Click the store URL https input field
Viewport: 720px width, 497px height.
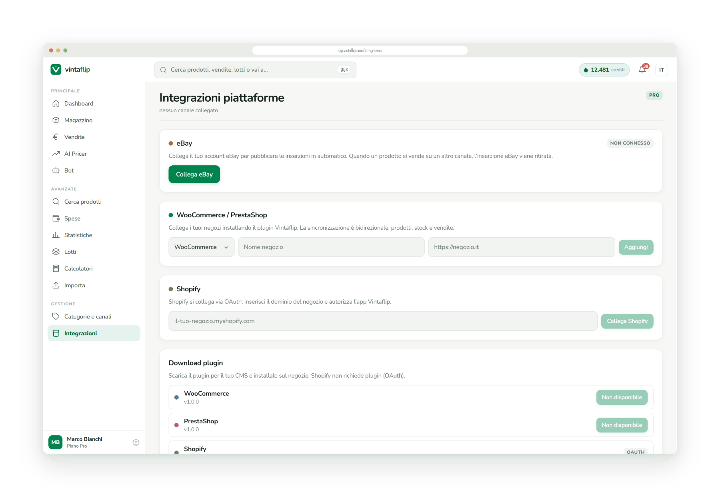(521, 247)
